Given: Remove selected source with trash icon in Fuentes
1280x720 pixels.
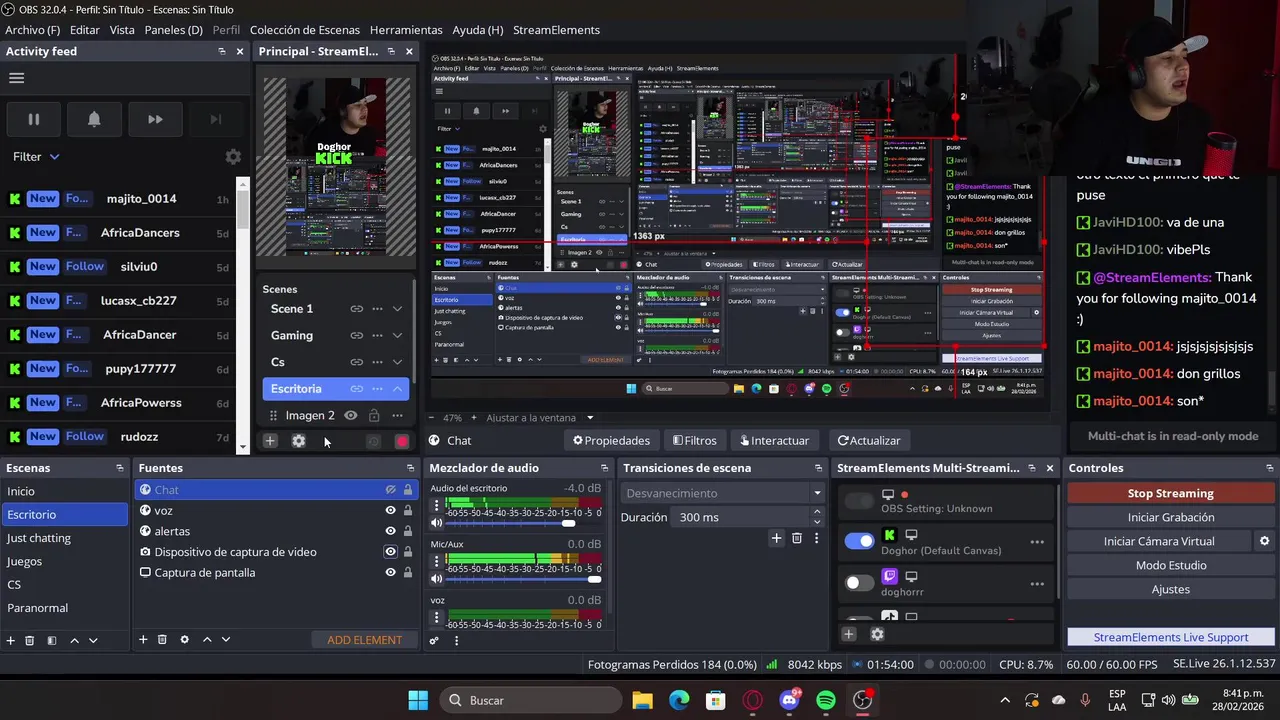Looking at the screenshot, I should pos(162,640).
